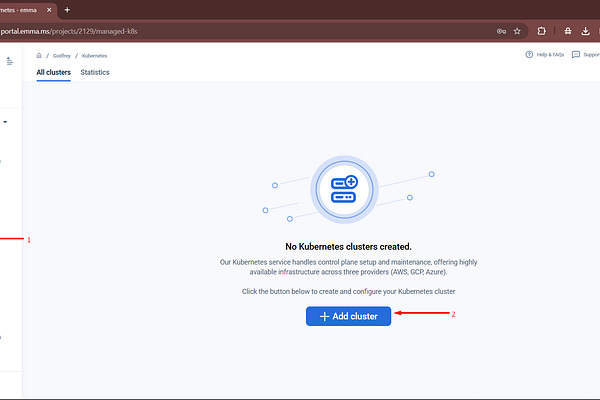Click the Add cluster button
This screenshot has width=600, height=400.
coord(348,316)
